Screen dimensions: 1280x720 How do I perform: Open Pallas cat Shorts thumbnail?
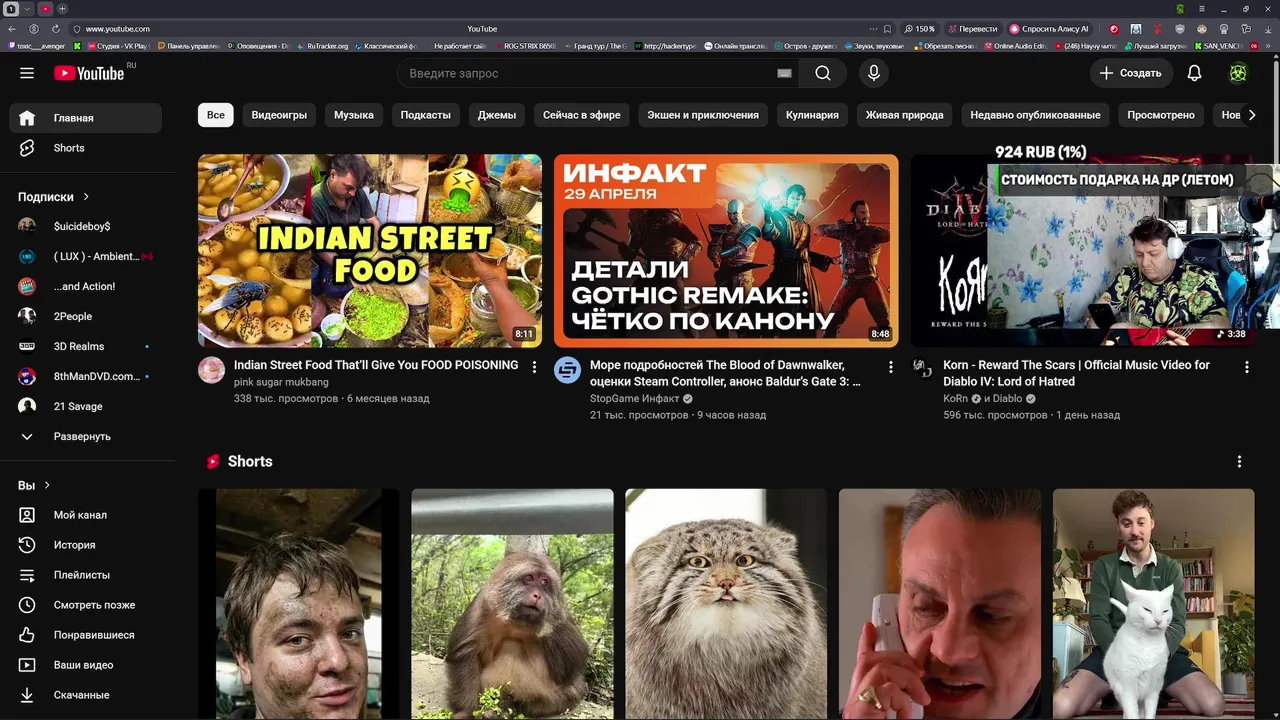coord(726,604)
